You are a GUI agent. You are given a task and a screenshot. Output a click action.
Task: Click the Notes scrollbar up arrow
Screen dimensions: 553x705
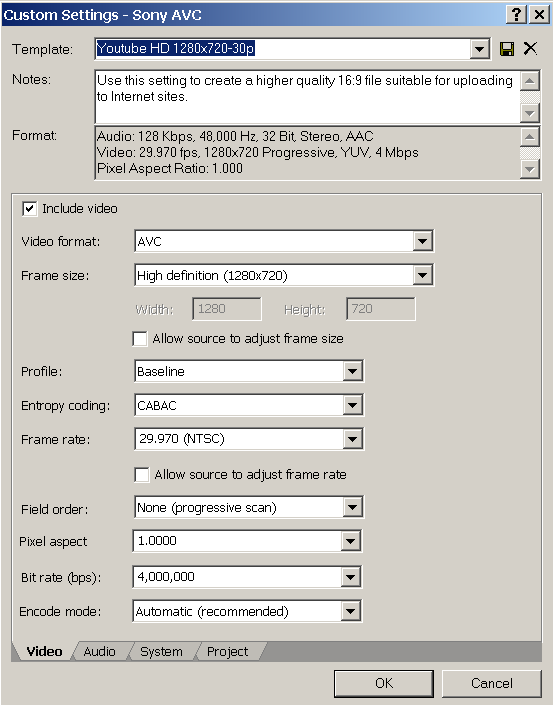click(x=530, y=81)
